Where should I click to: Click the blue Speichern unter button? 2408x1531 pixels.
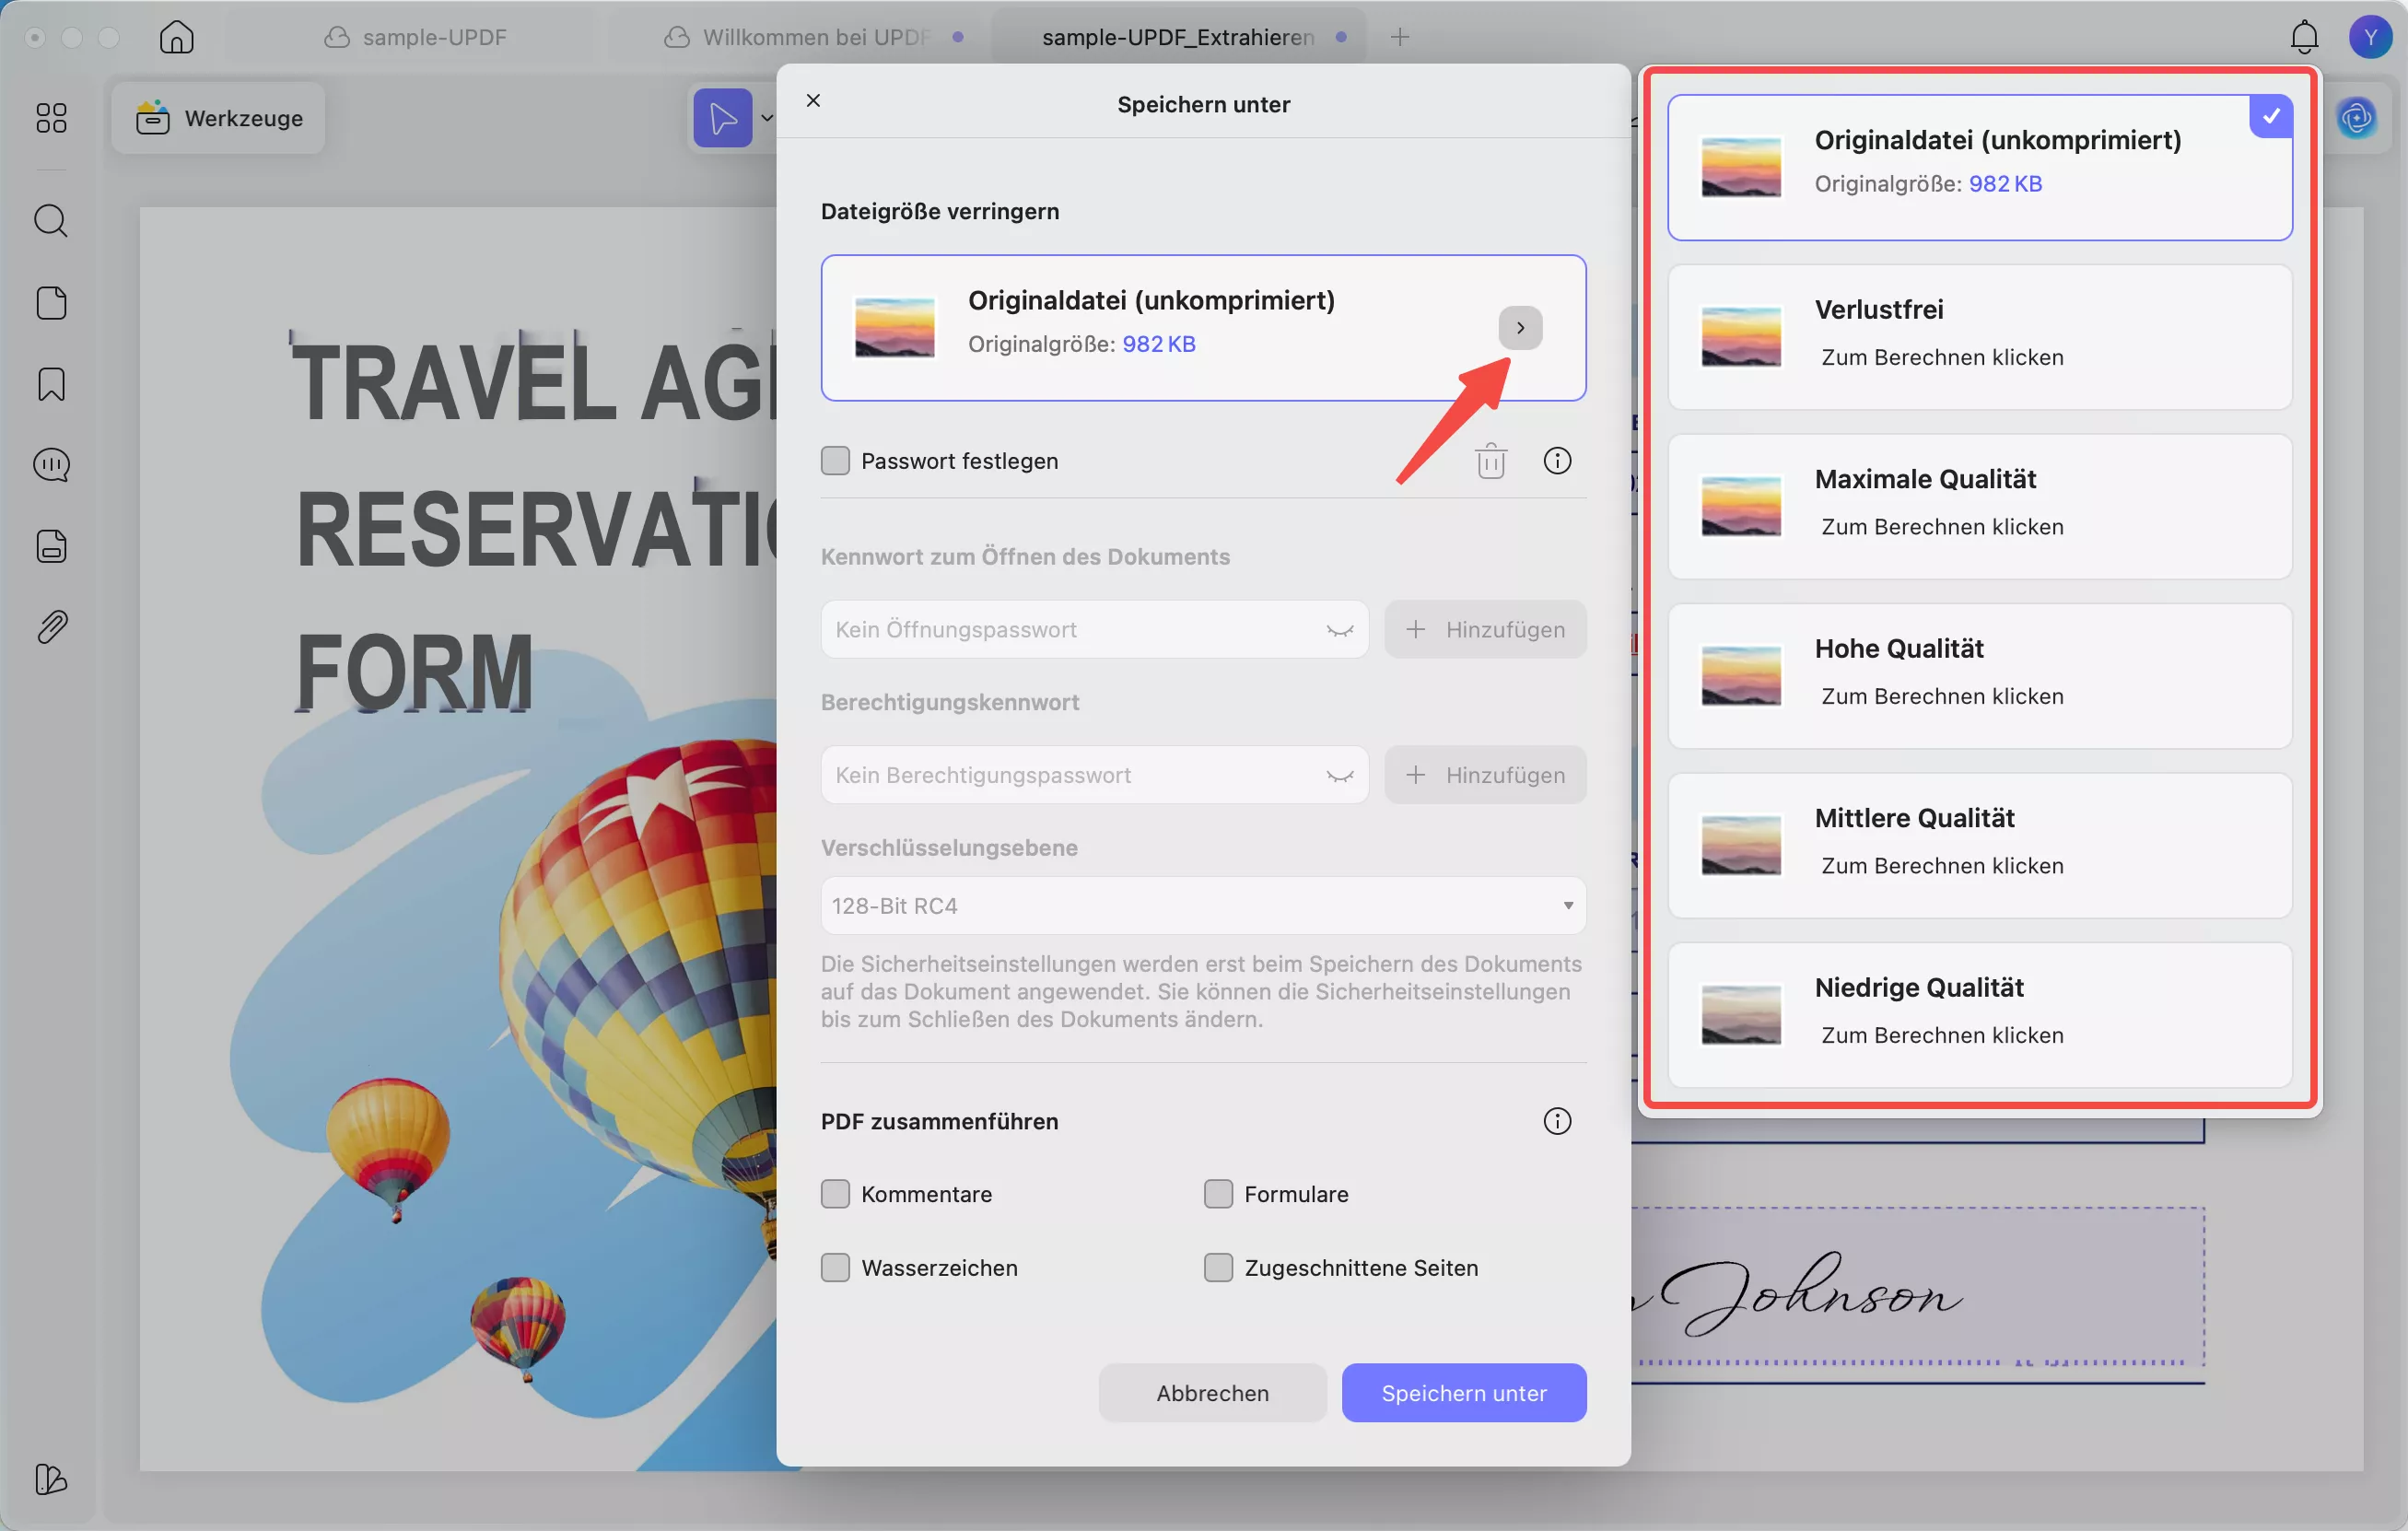click(x=1463, y=1393)
